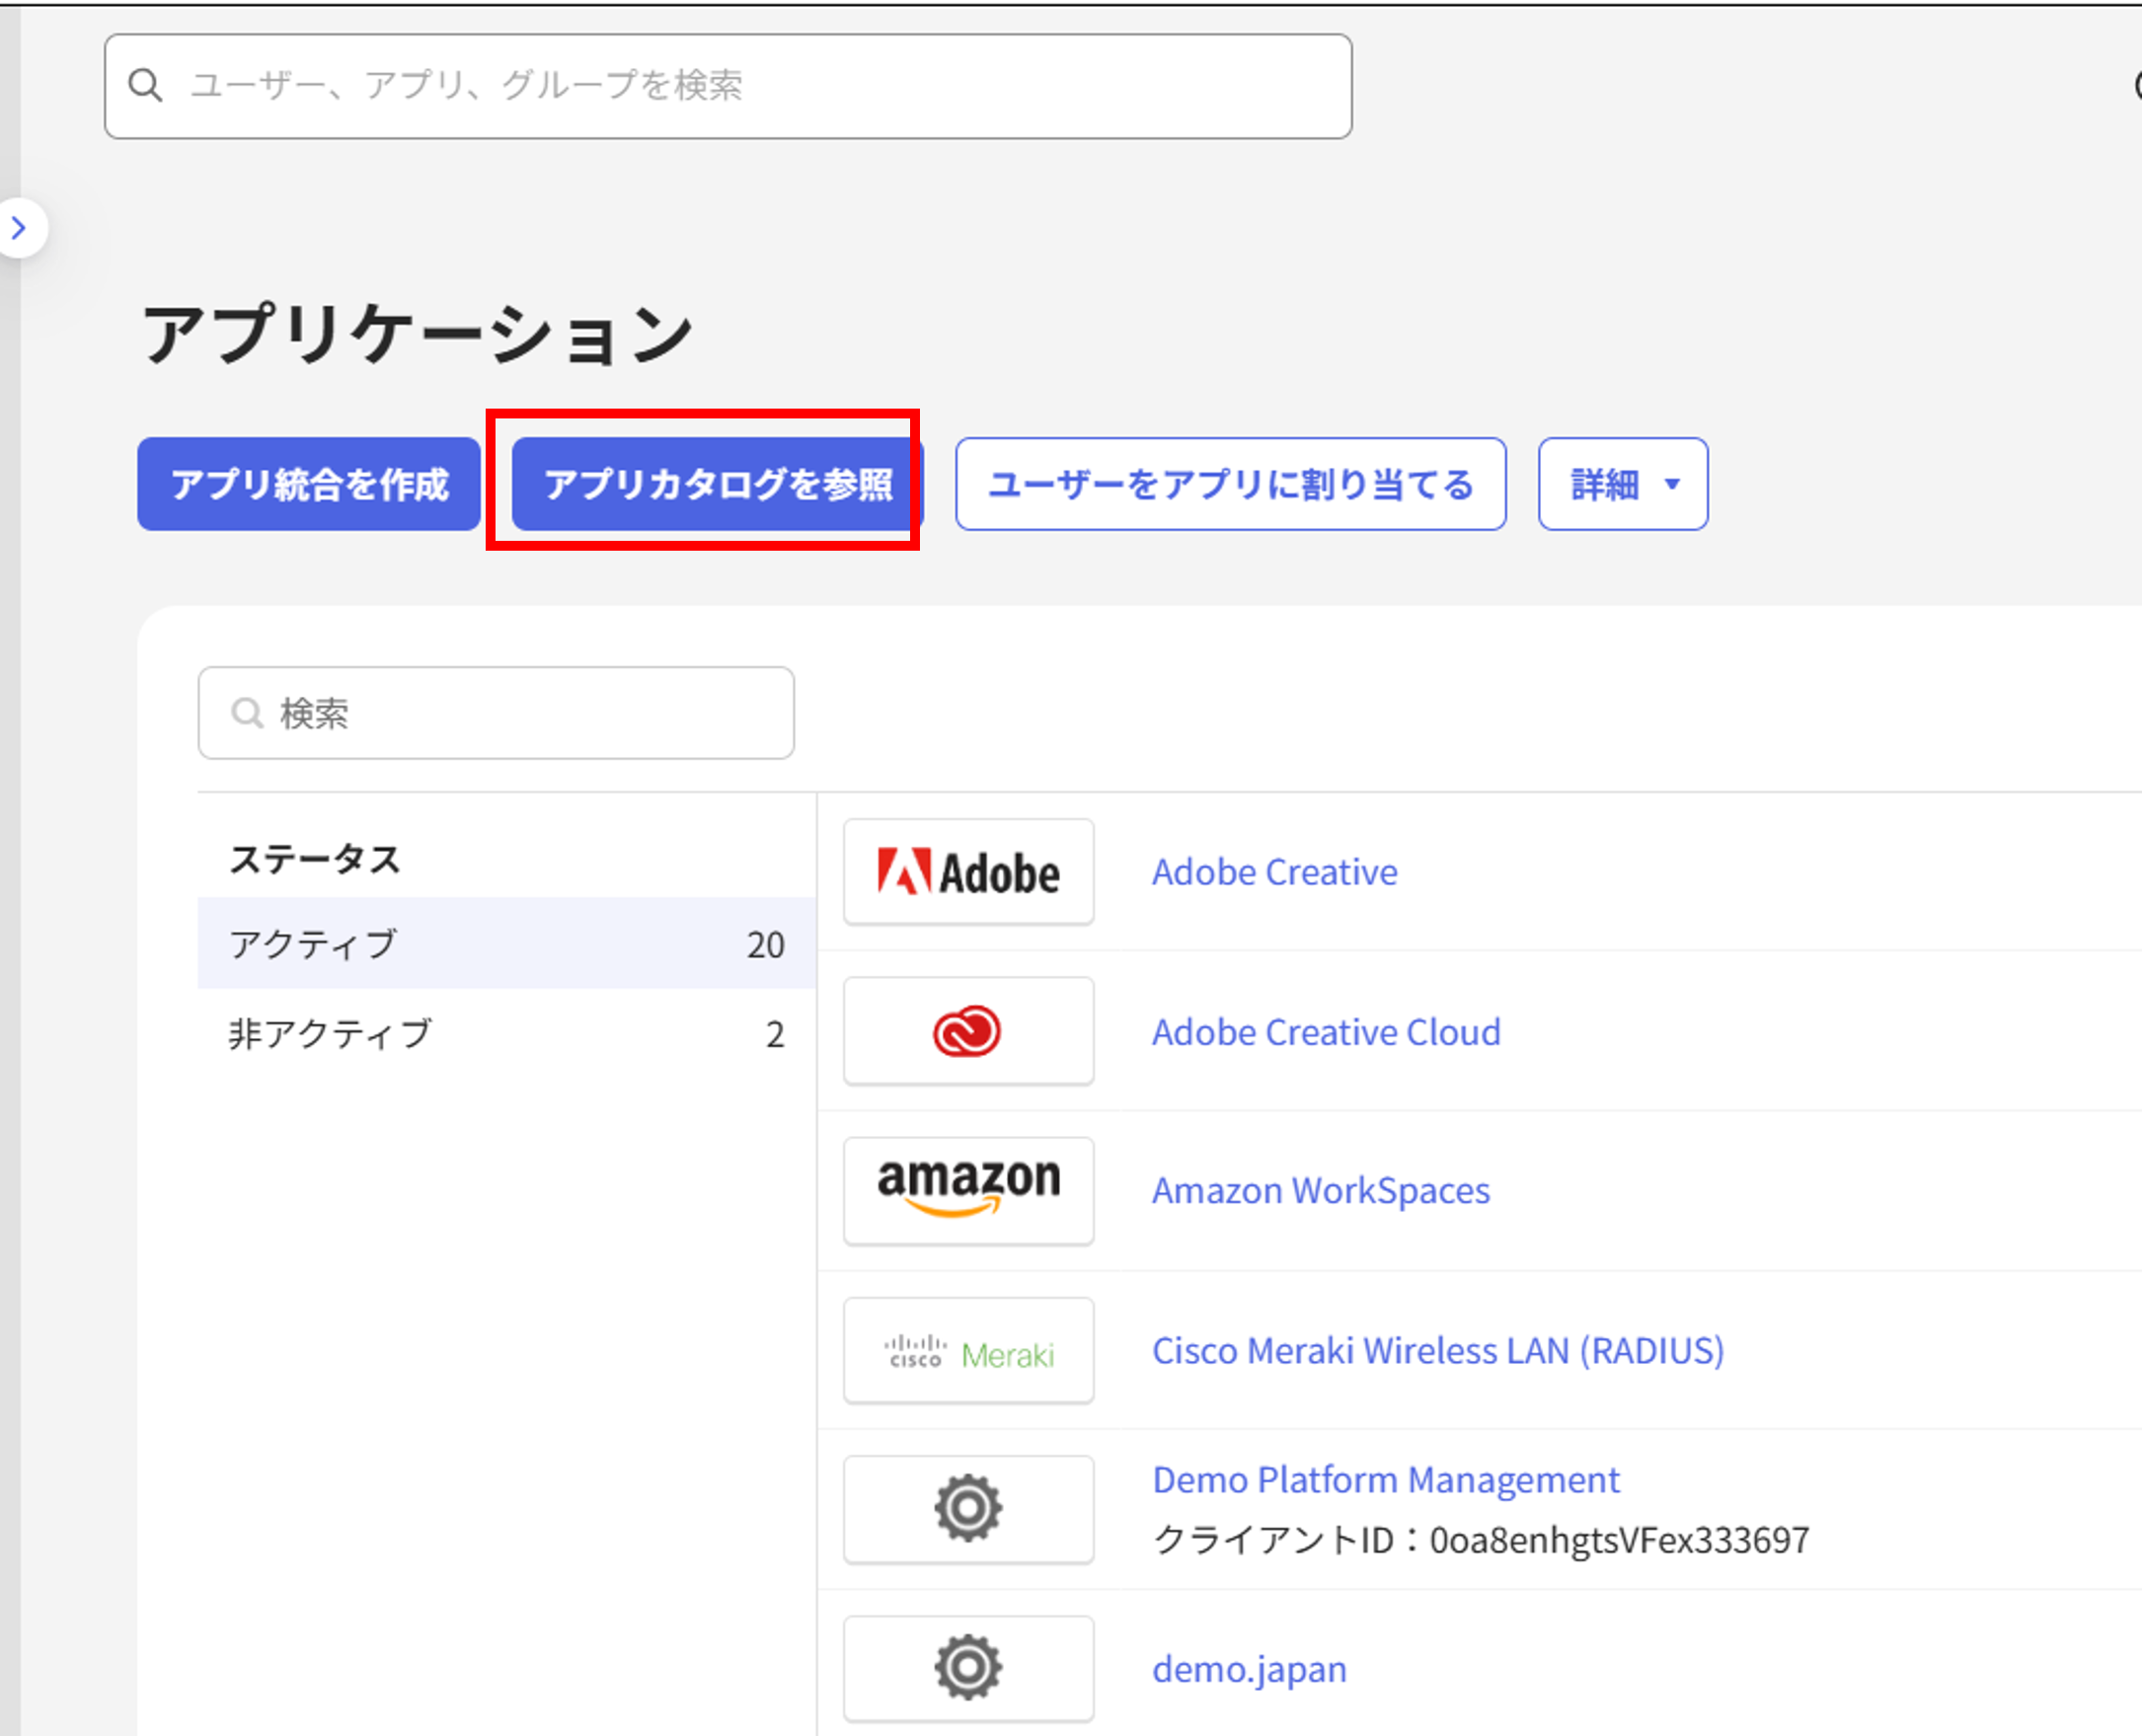Focus the 検索 applications filter field

pyautogui.click(x=520, y=713)
